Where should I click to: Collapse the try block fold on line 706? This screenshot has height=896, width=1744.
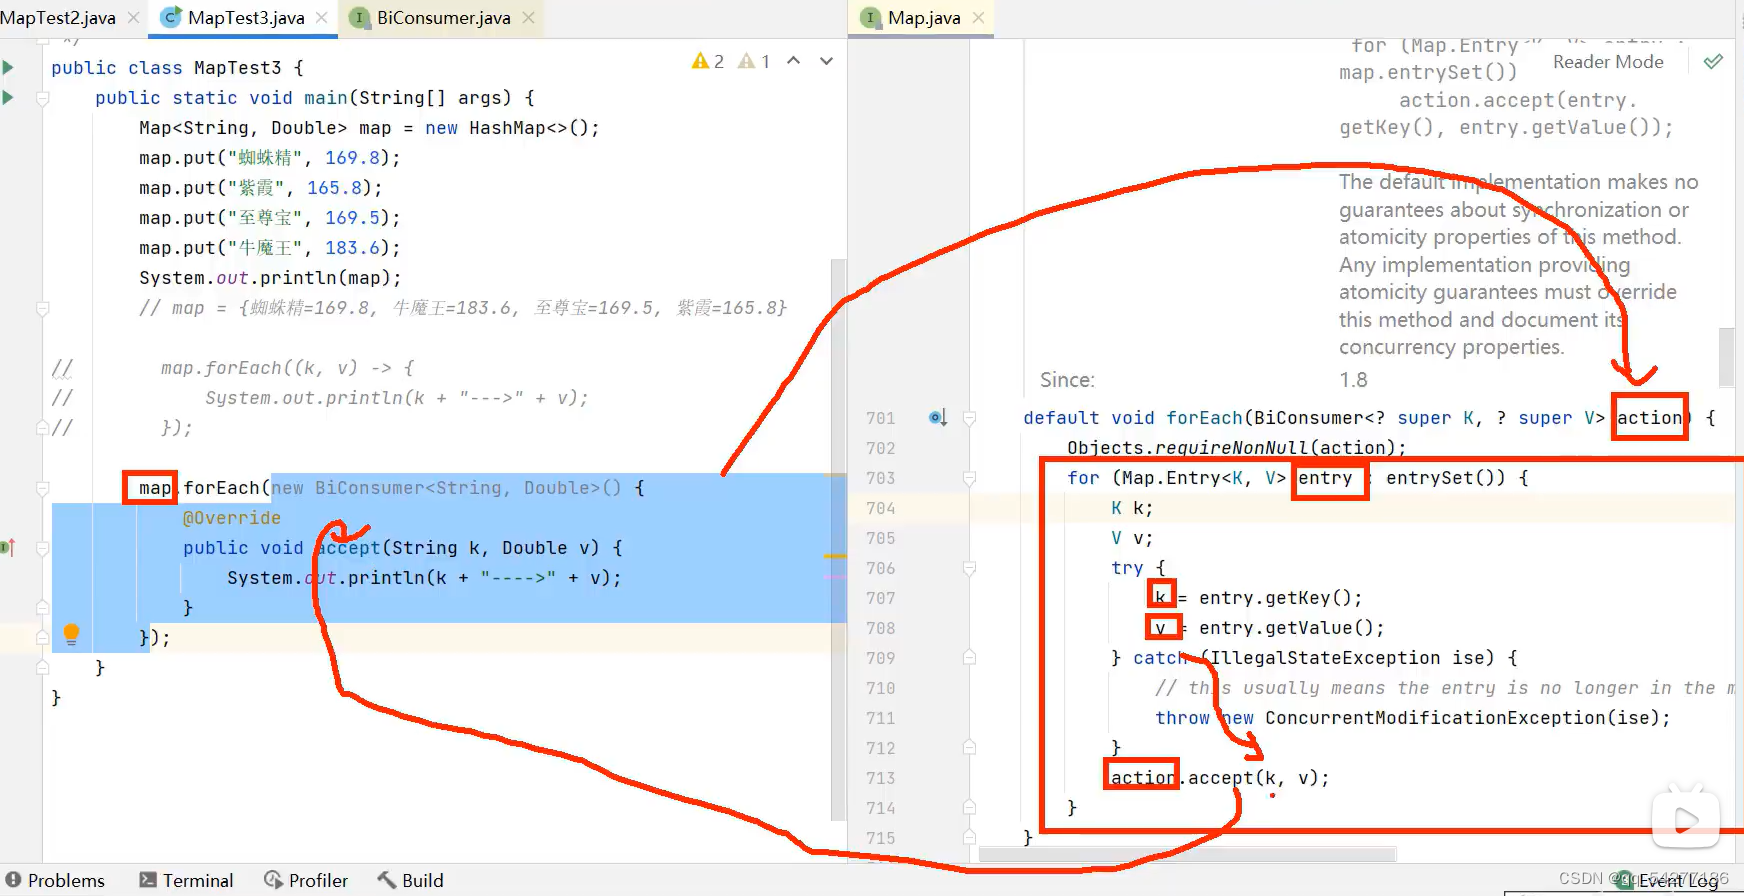point(969,568)
